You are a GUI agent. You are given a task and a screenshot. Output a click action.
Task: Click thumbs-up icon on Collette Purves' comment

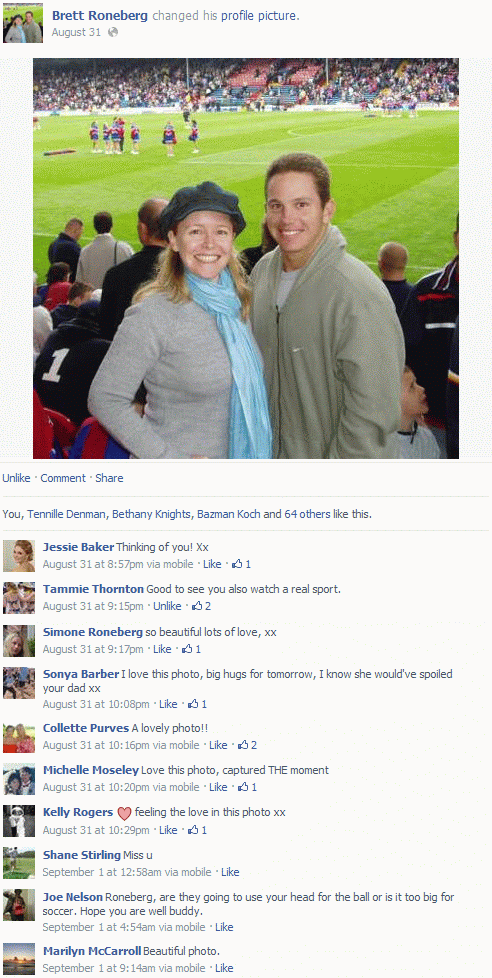(x=243, y=745)
